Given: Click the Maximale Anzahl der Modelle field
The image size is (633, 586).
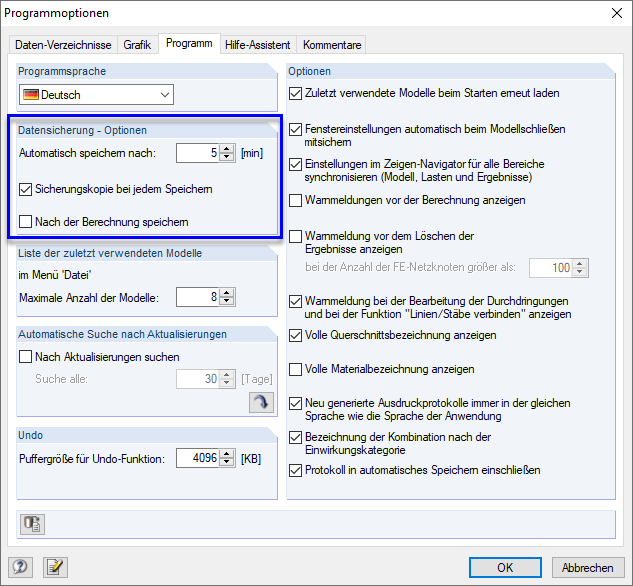Looking at the screenshot, I should [198, 297].
